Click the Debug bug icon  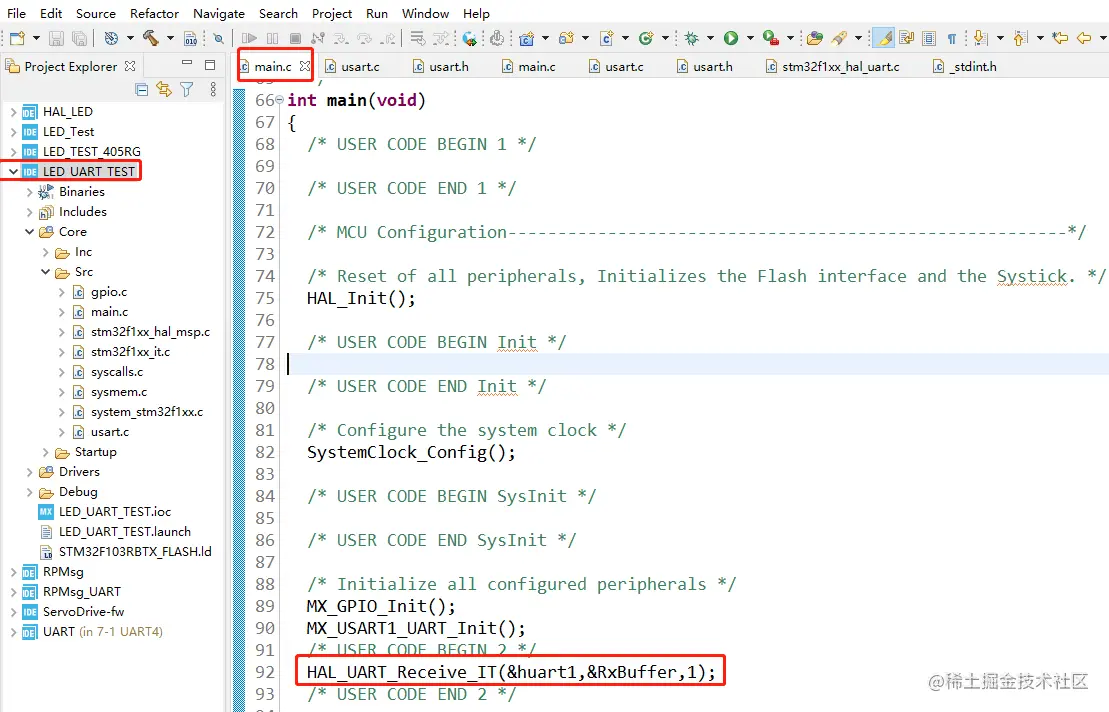click(x=692, y=38)
